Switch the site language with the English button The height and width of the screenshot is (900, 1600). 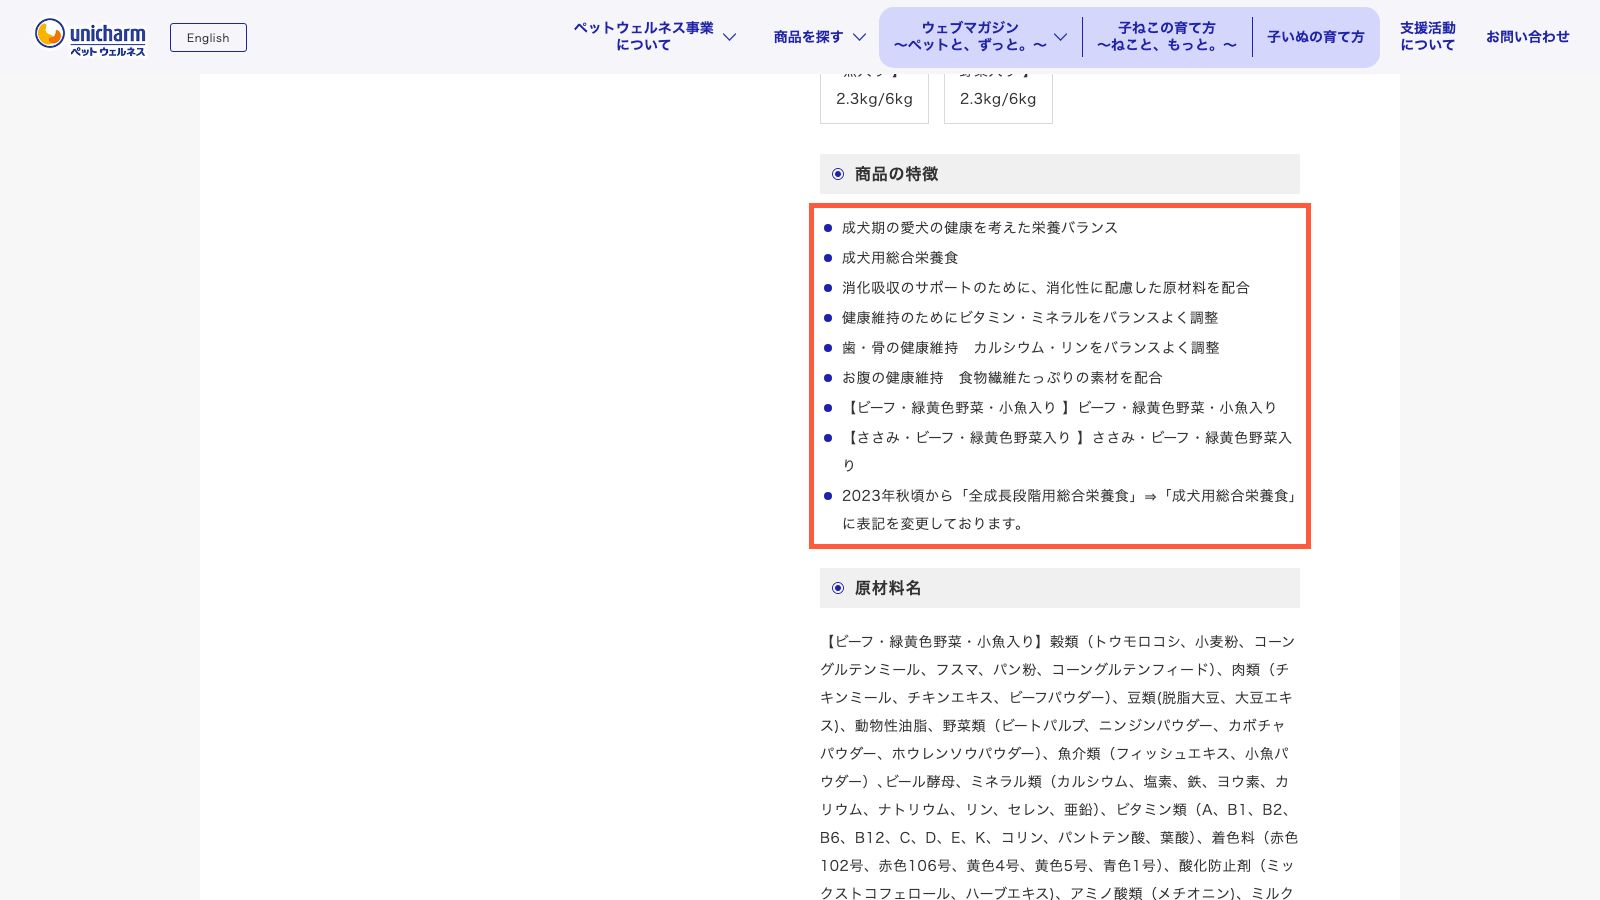tap(208, 38)
